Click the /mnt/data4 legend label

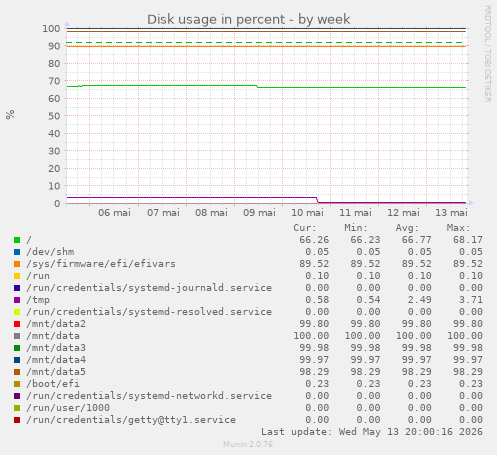[56, 360]
